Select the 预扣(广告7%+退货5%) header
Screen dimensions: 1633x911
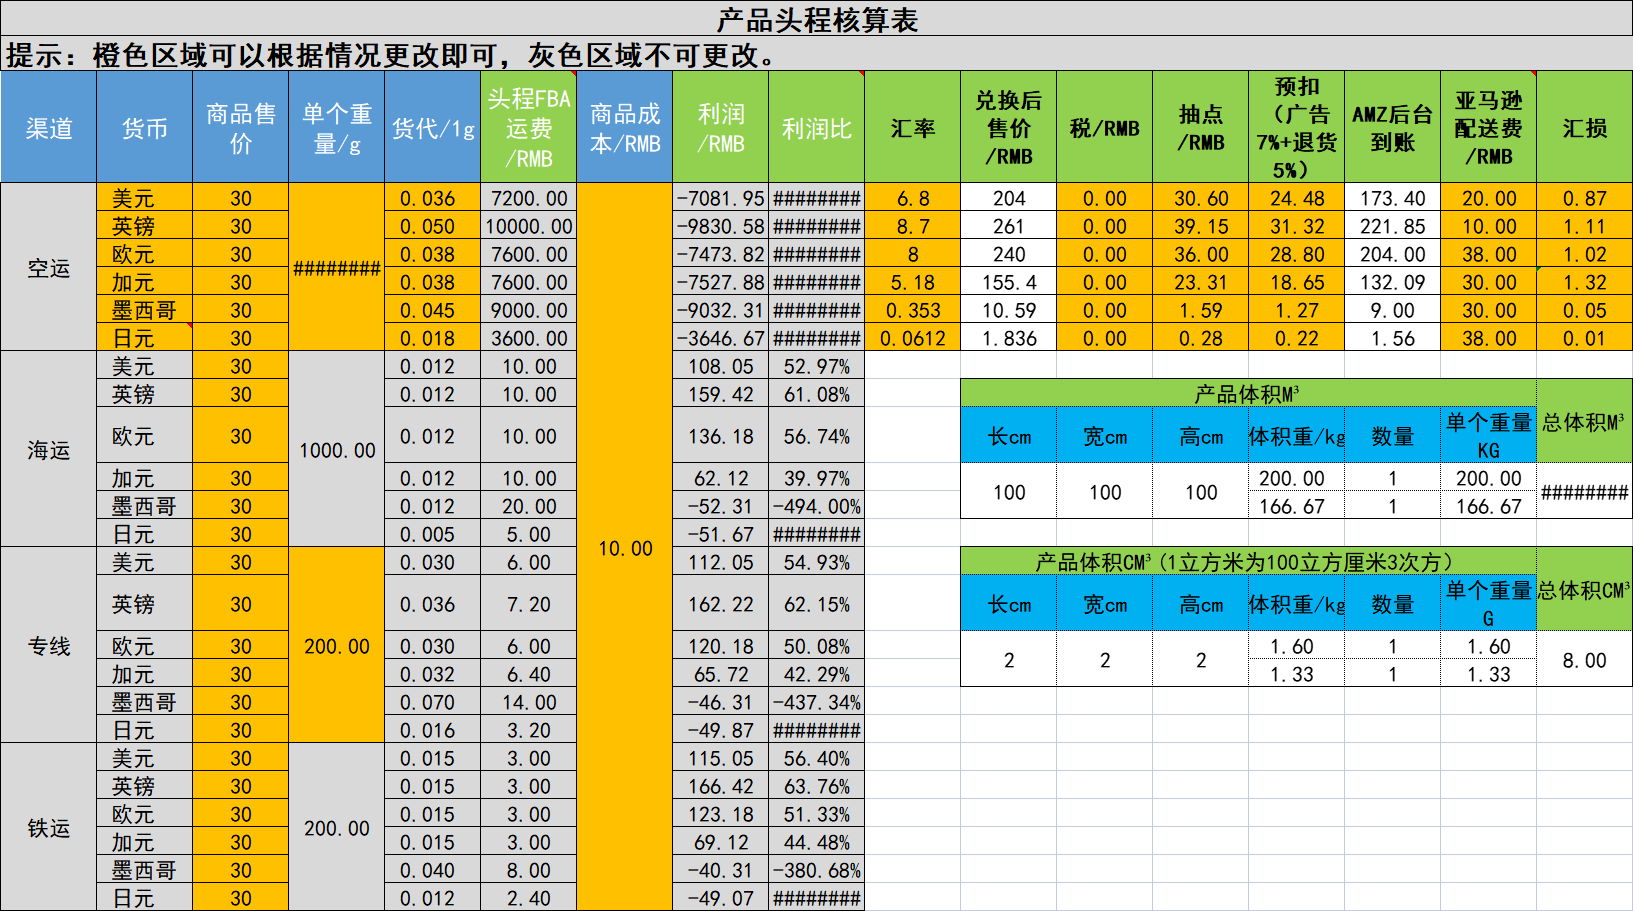[1296, 127]
